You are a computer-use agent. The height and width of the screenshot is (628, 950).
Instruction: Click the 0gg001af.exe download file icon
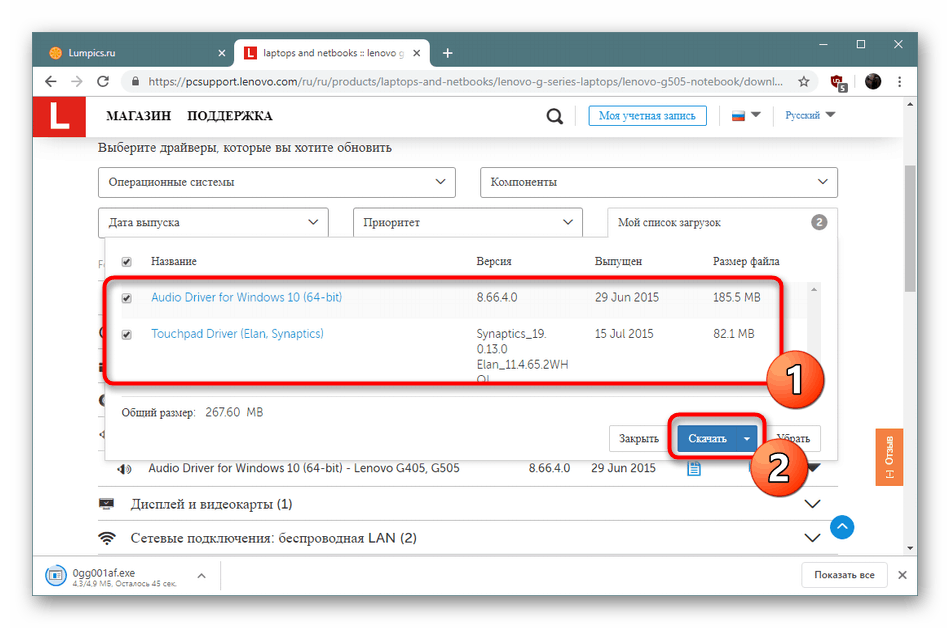(56, 575)
